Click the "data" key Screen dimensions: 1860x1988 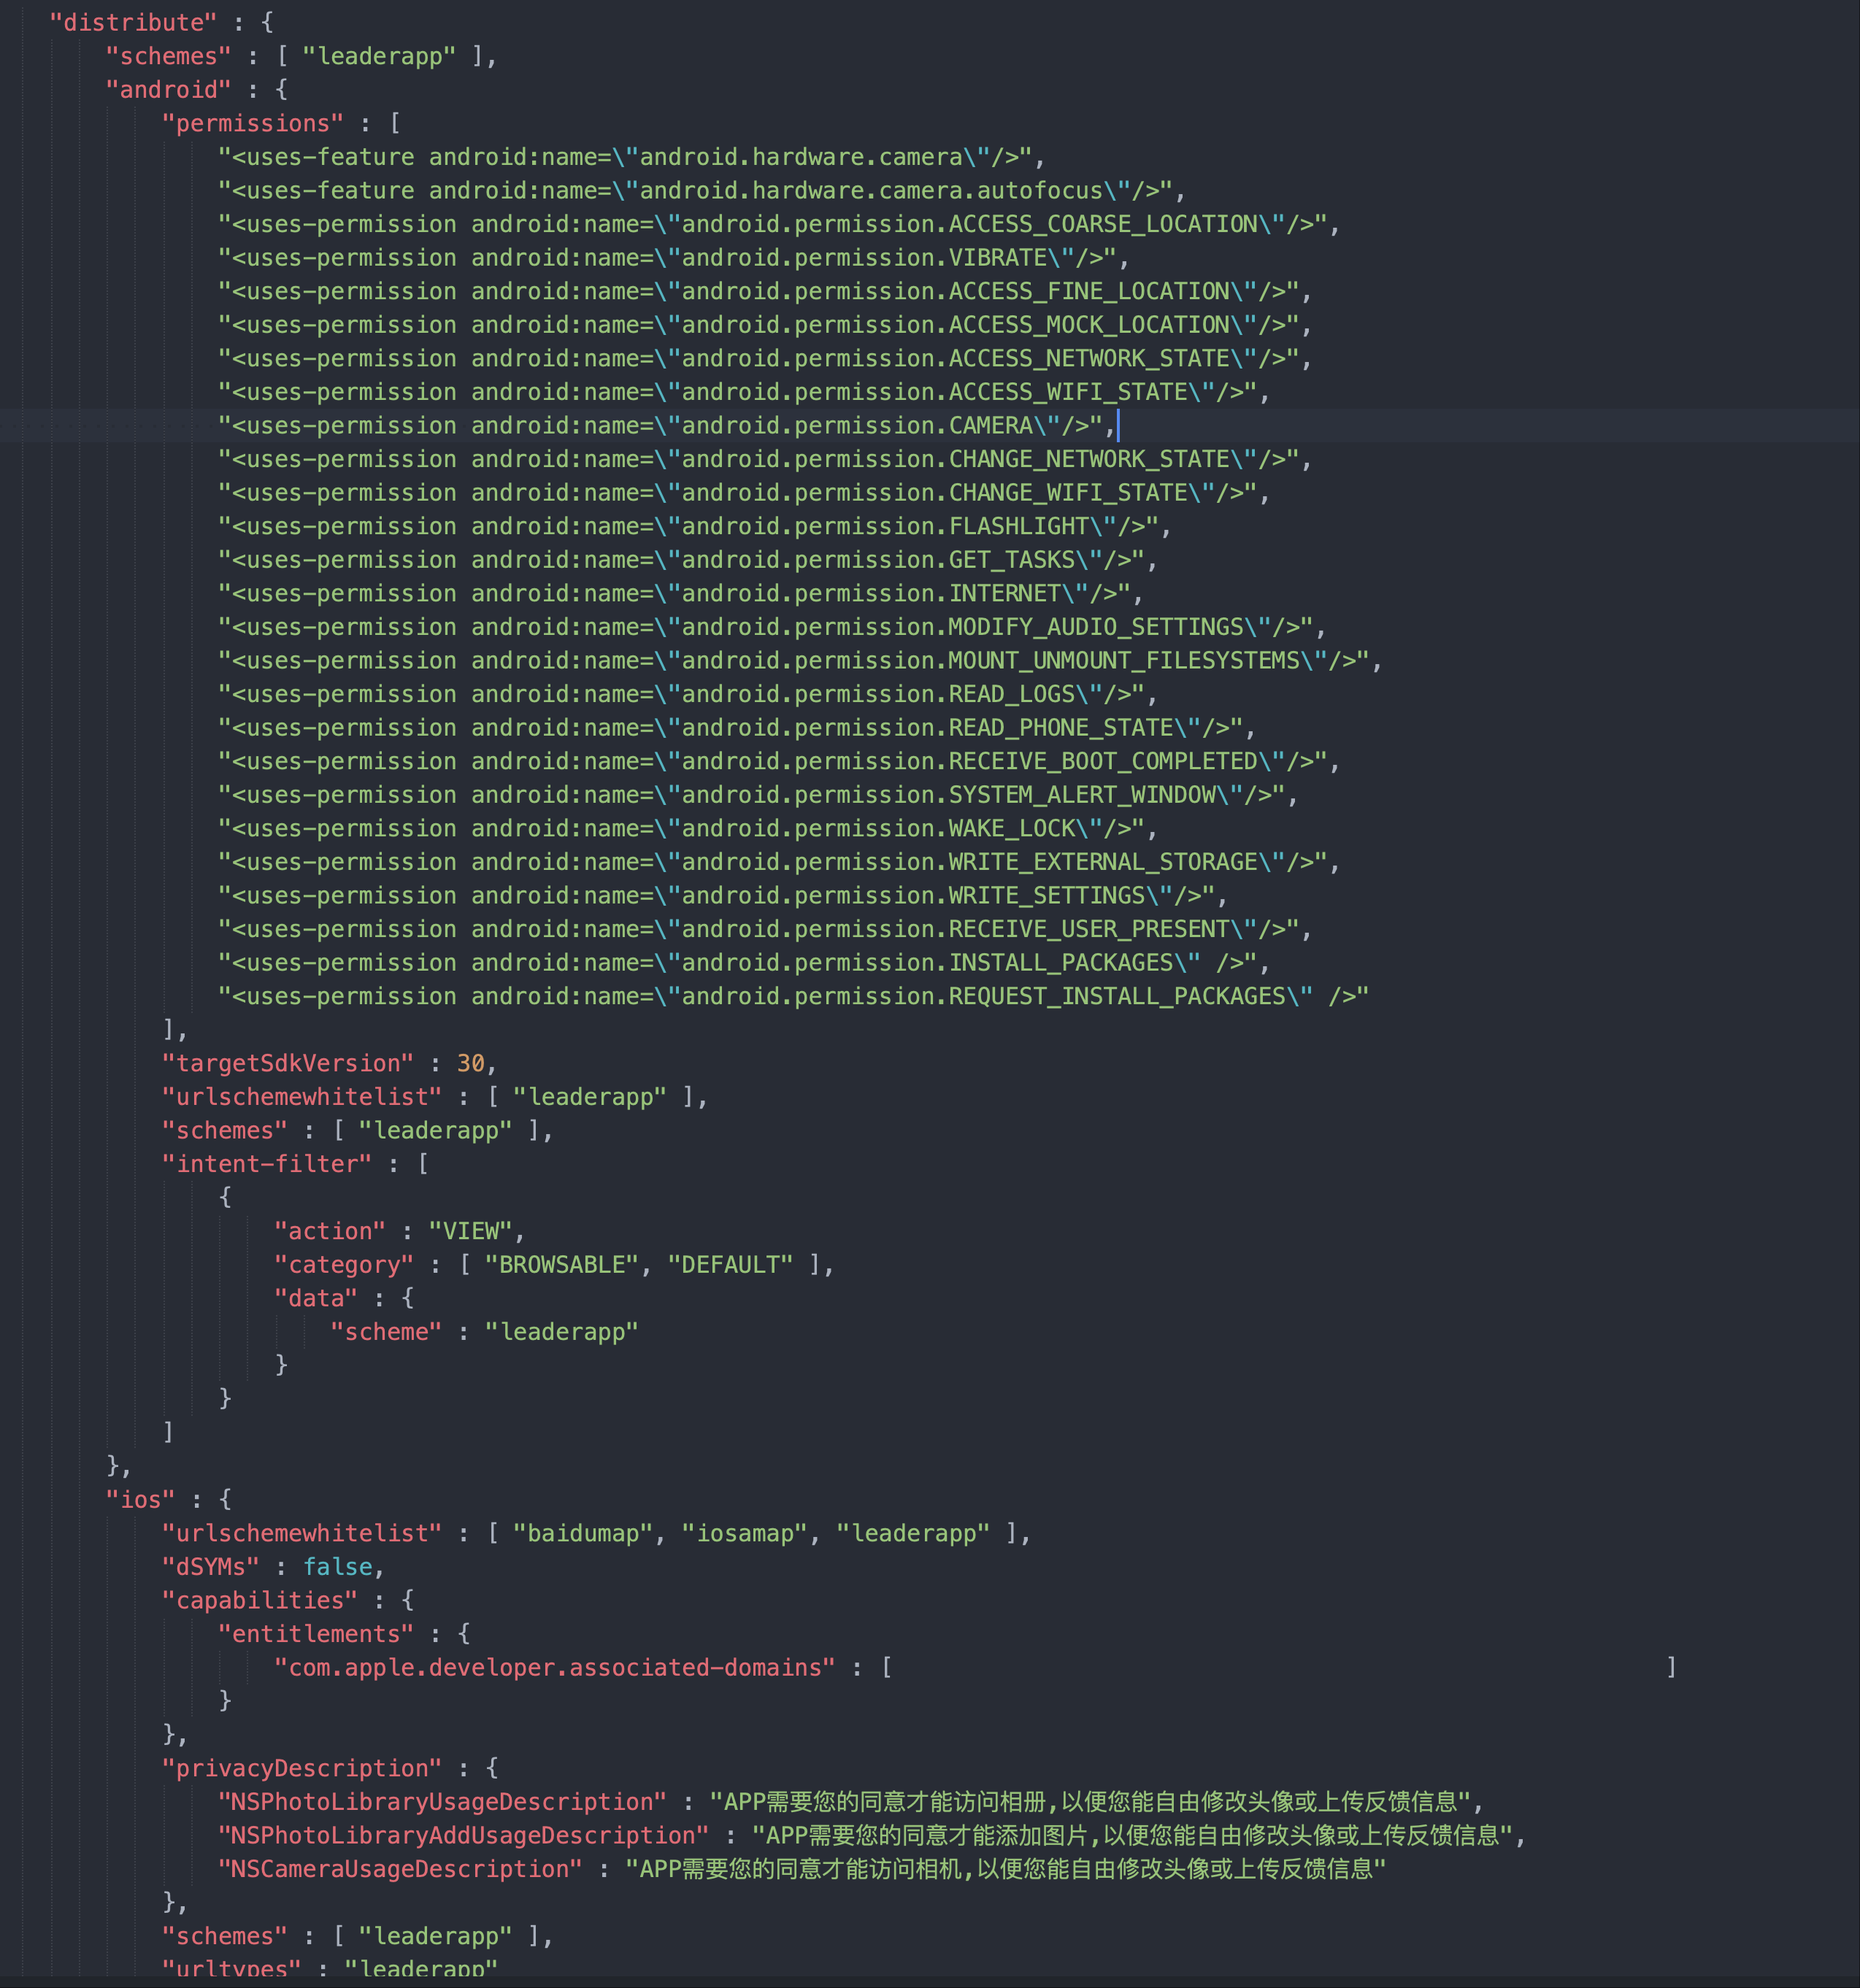[x=315, y=1298]
